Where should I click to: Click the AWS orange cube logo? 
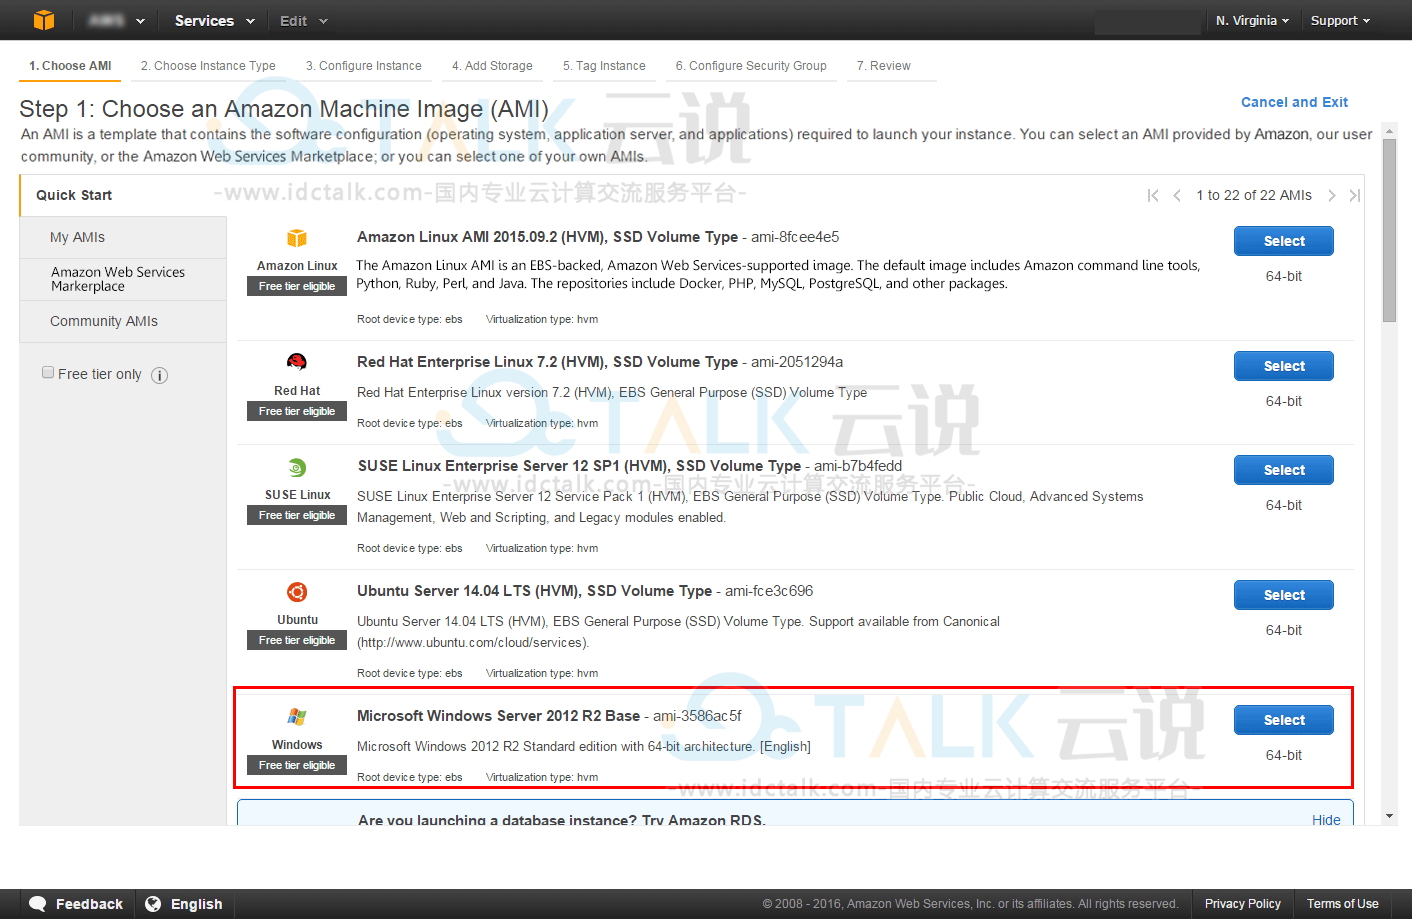tap(44, 20)
